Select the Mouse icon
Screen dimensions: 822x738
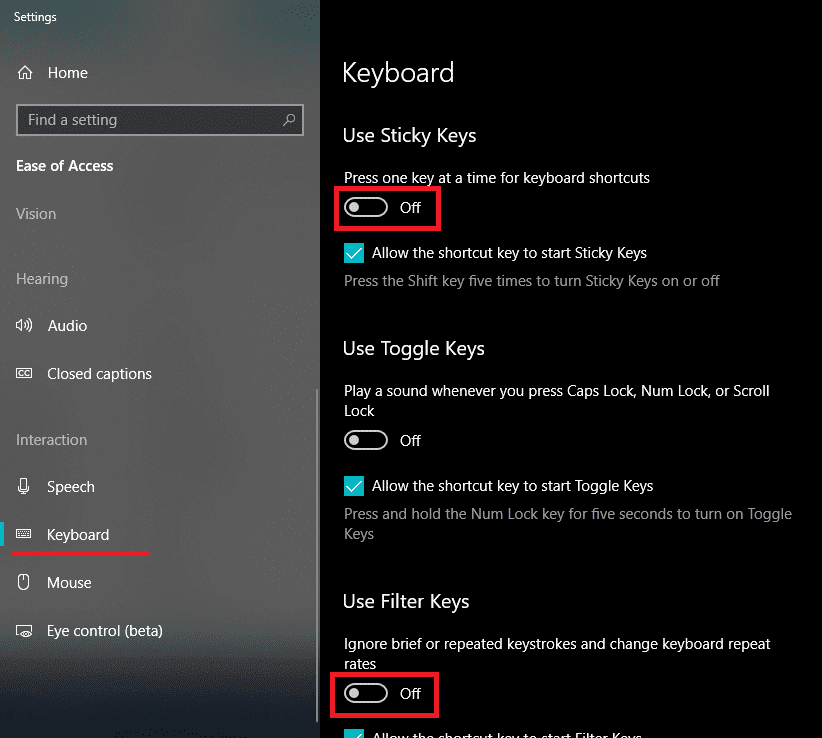(25, 582)
